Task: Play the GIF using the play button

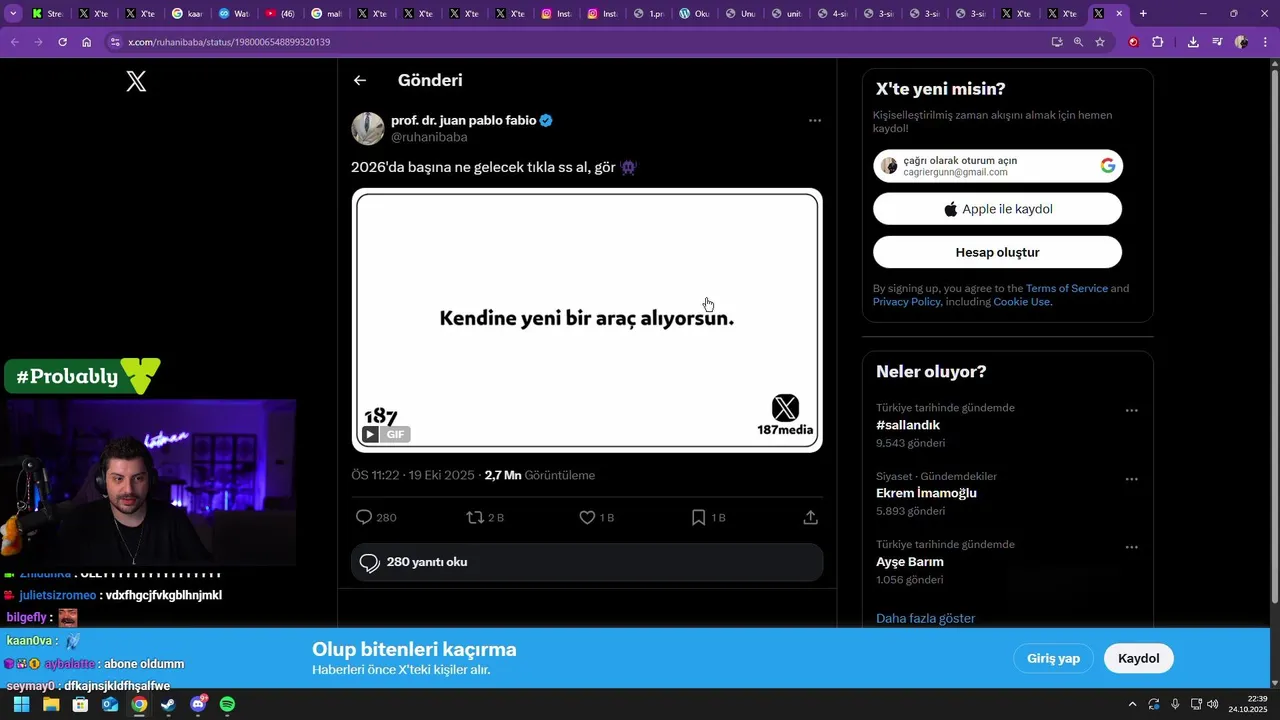Action: 370,434
